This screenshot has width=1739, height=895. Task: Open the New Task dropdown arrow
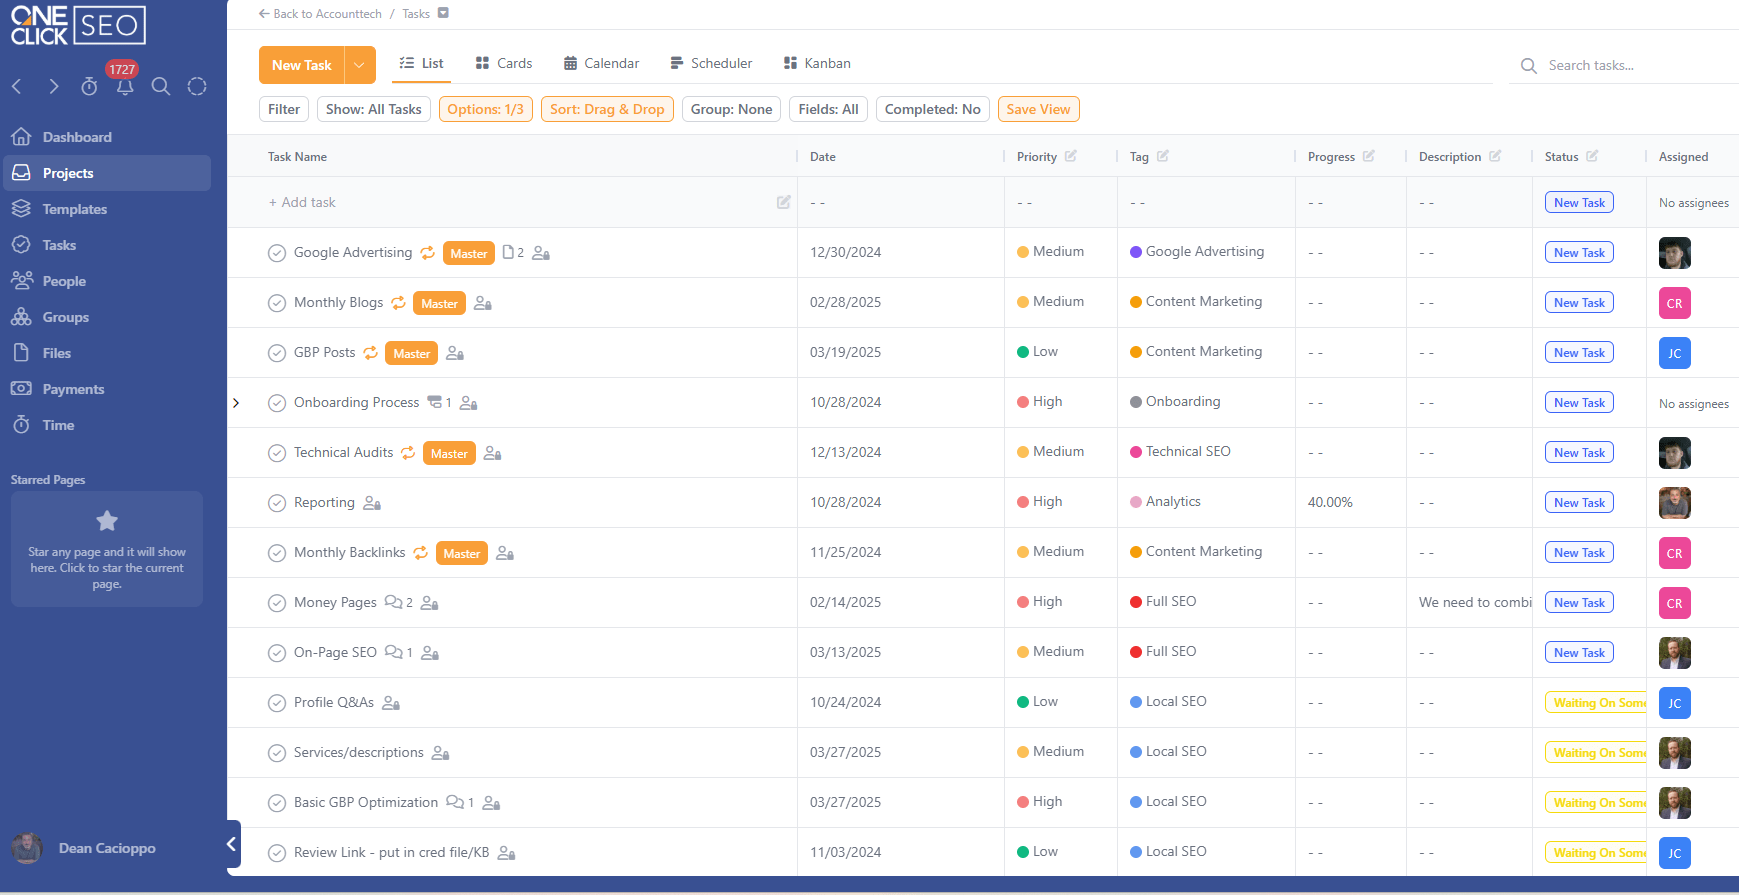360,65
